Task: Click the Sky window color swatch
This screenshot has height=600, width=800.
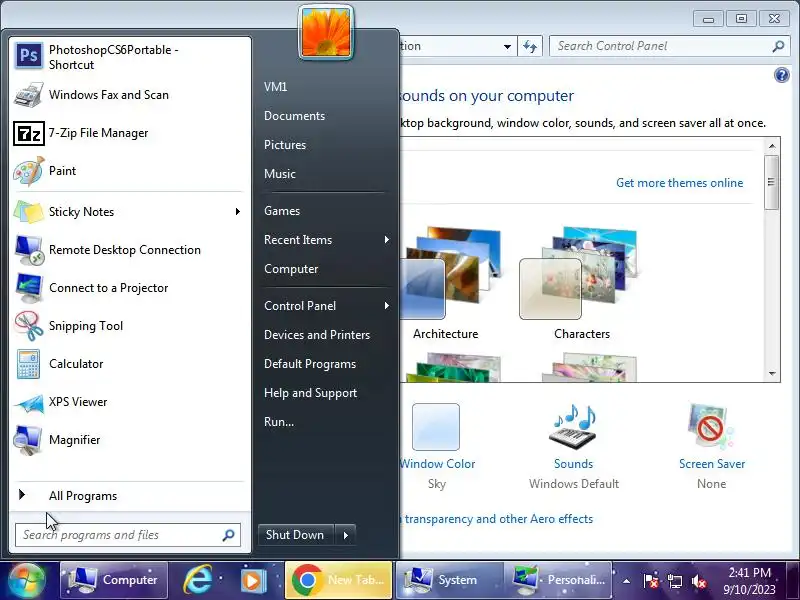Action: (436, 427)
